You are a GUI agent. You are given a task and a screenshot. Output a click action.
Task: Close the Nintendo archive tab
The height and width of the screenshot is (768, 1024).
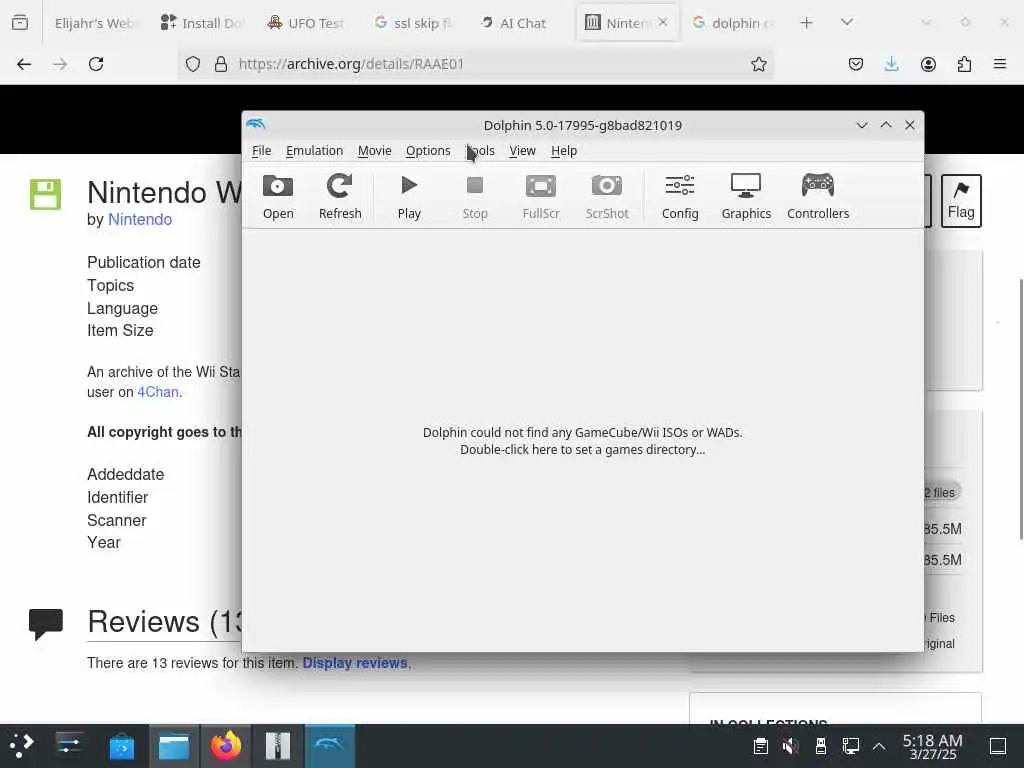pyautogui.click(x=663, y=22)
